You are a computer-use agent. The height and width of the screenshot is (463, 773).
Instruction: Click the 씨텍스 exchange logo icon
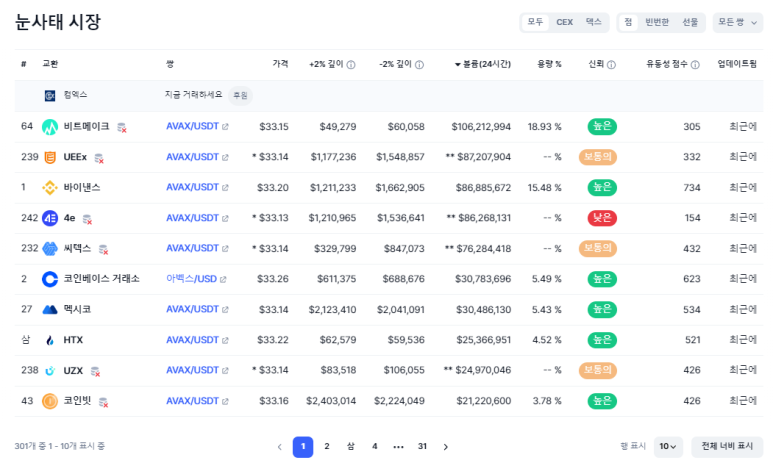(50, 249)
